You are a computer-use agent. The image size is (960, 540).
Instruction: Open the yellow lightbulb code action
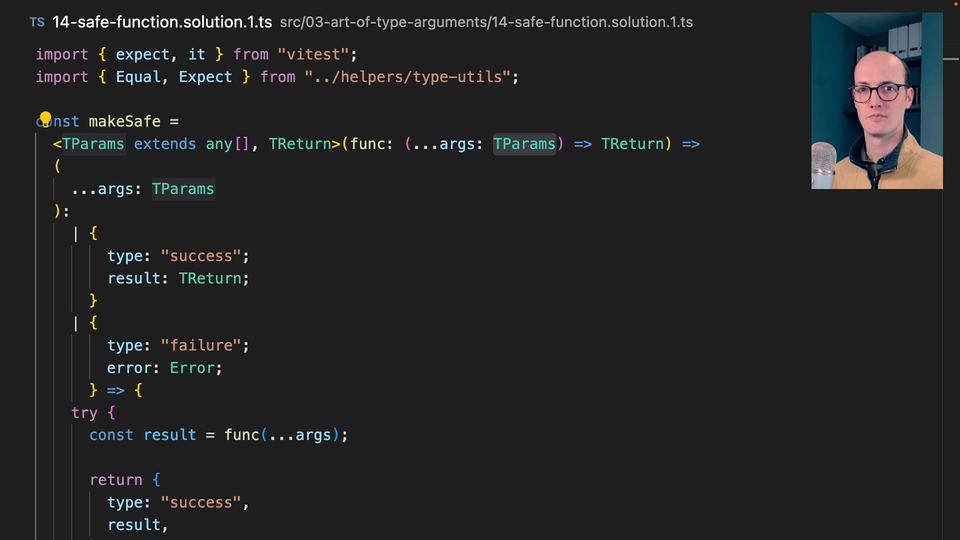click(x=45, y=120)
